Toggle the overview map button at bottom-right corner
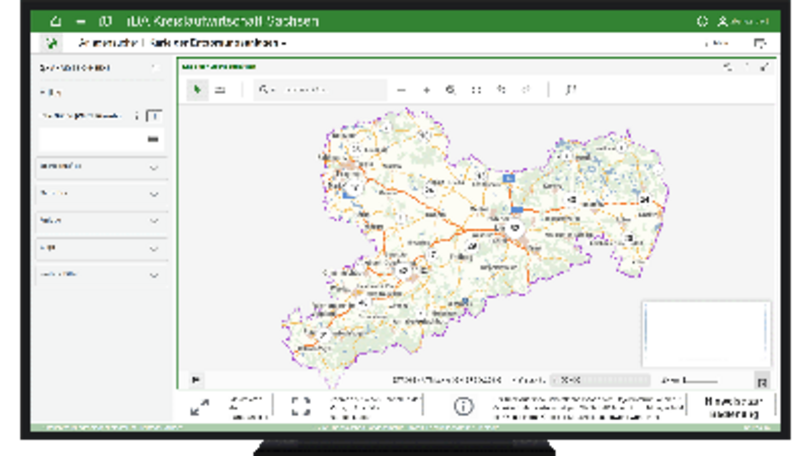 pos(762,381)
